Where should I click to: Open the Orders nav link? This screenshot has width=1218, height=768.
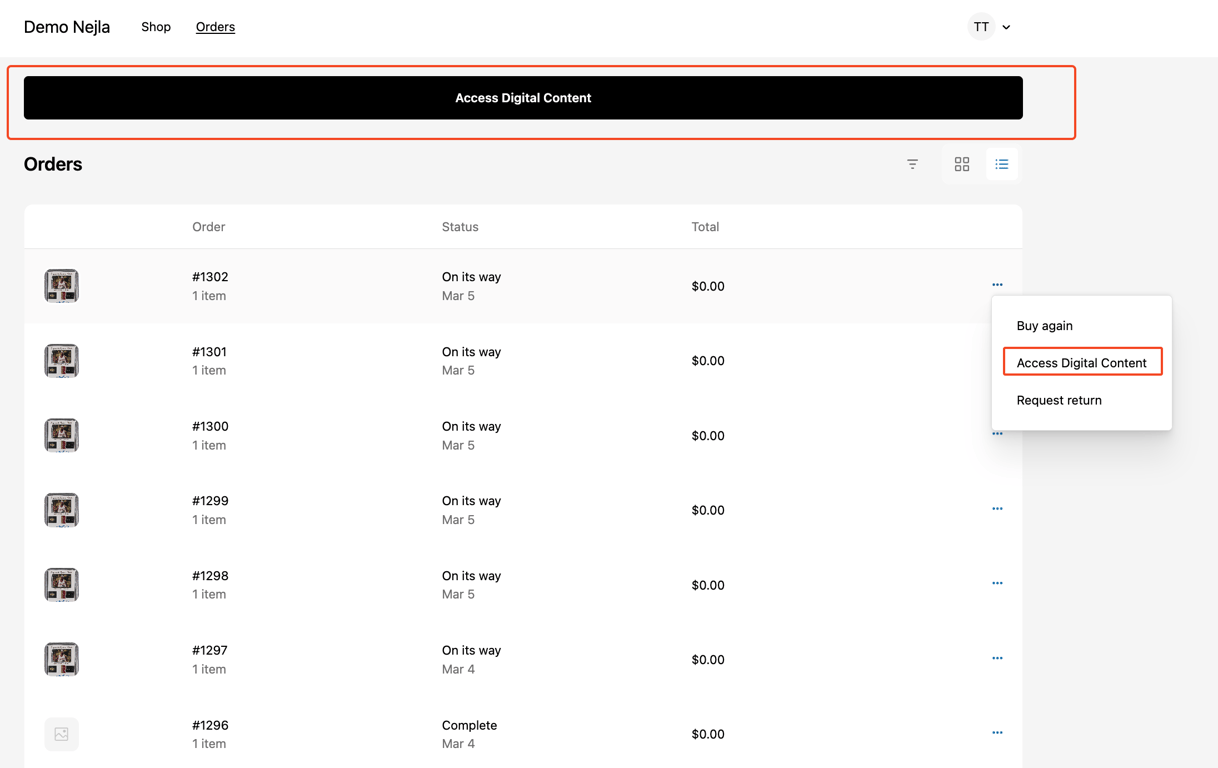[215, 27]
